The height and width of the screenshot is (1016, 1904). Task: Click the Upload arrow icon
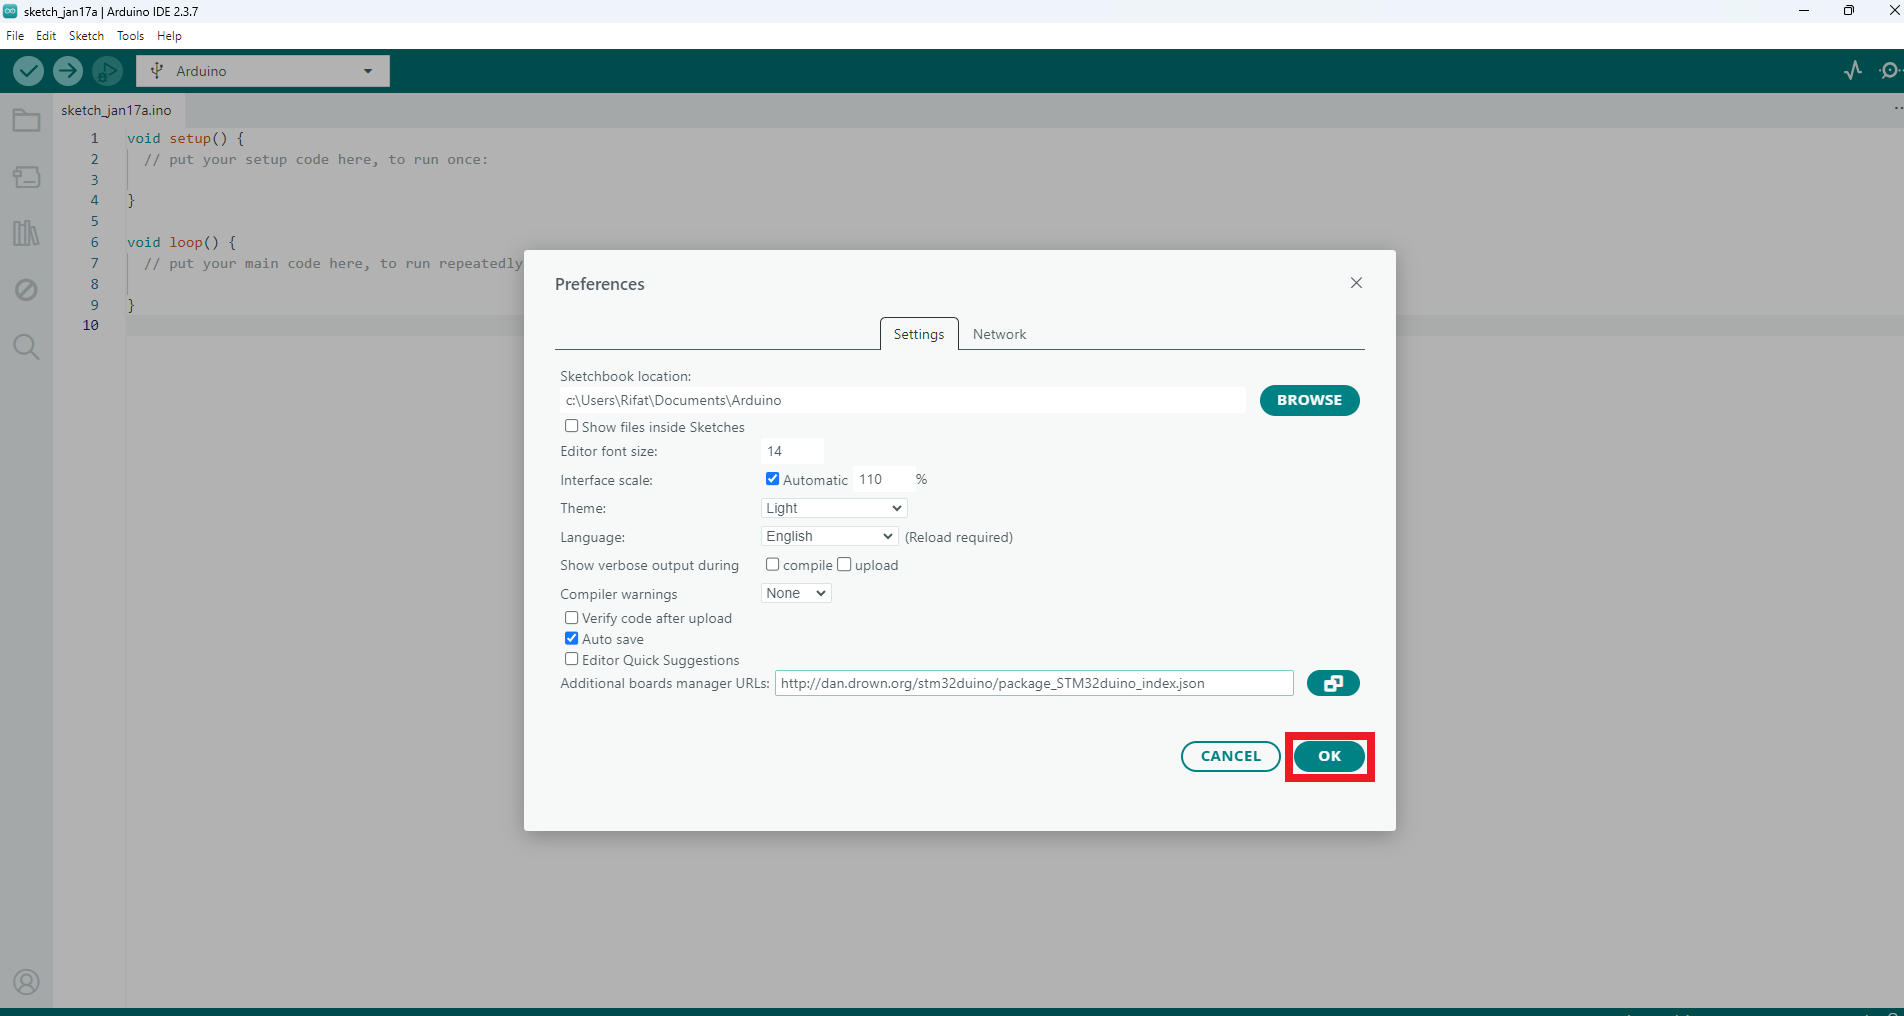(68, 71)
